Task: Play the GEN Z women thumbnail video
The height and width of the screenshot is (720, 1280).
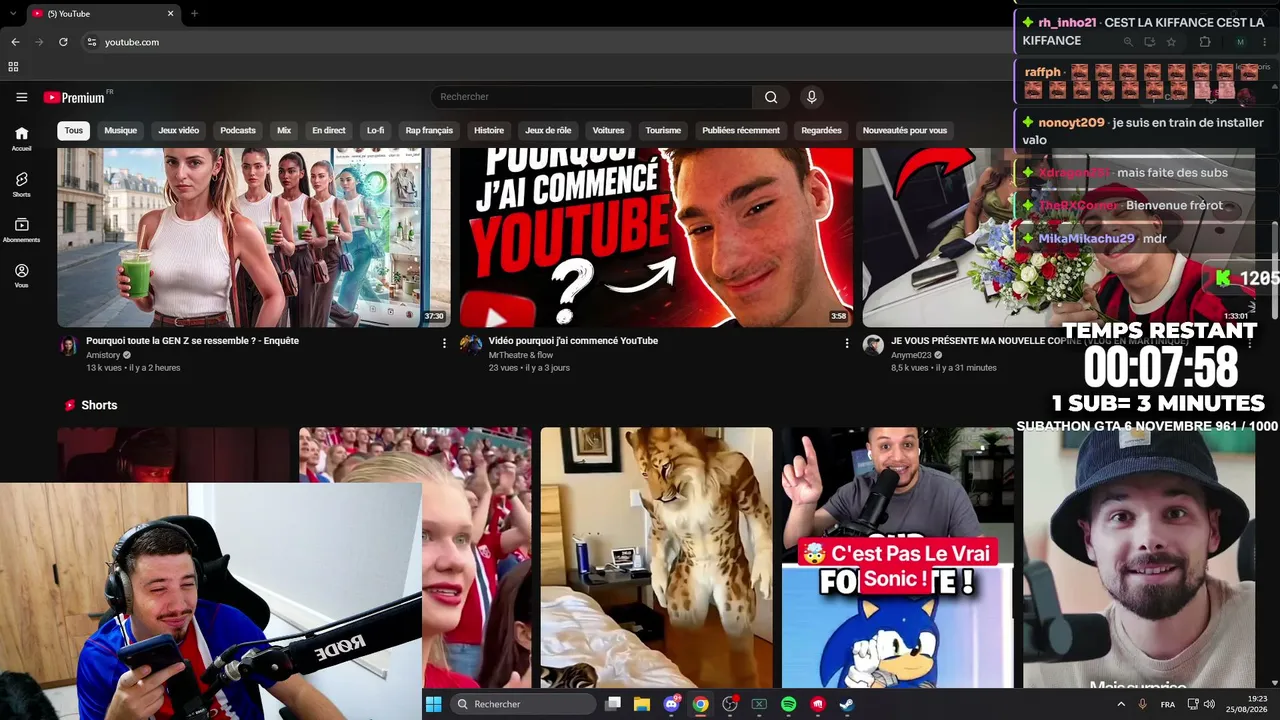Action: click(254, 237)
